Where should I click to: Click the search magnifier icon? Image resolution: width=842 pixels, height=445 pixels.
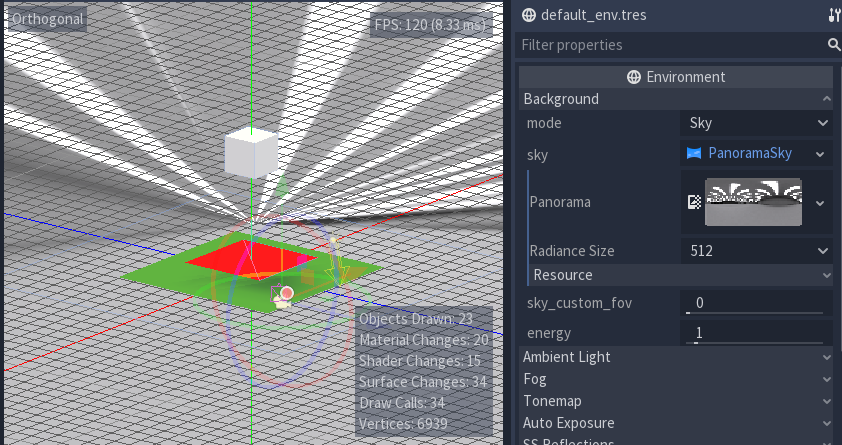click(834, 45)
